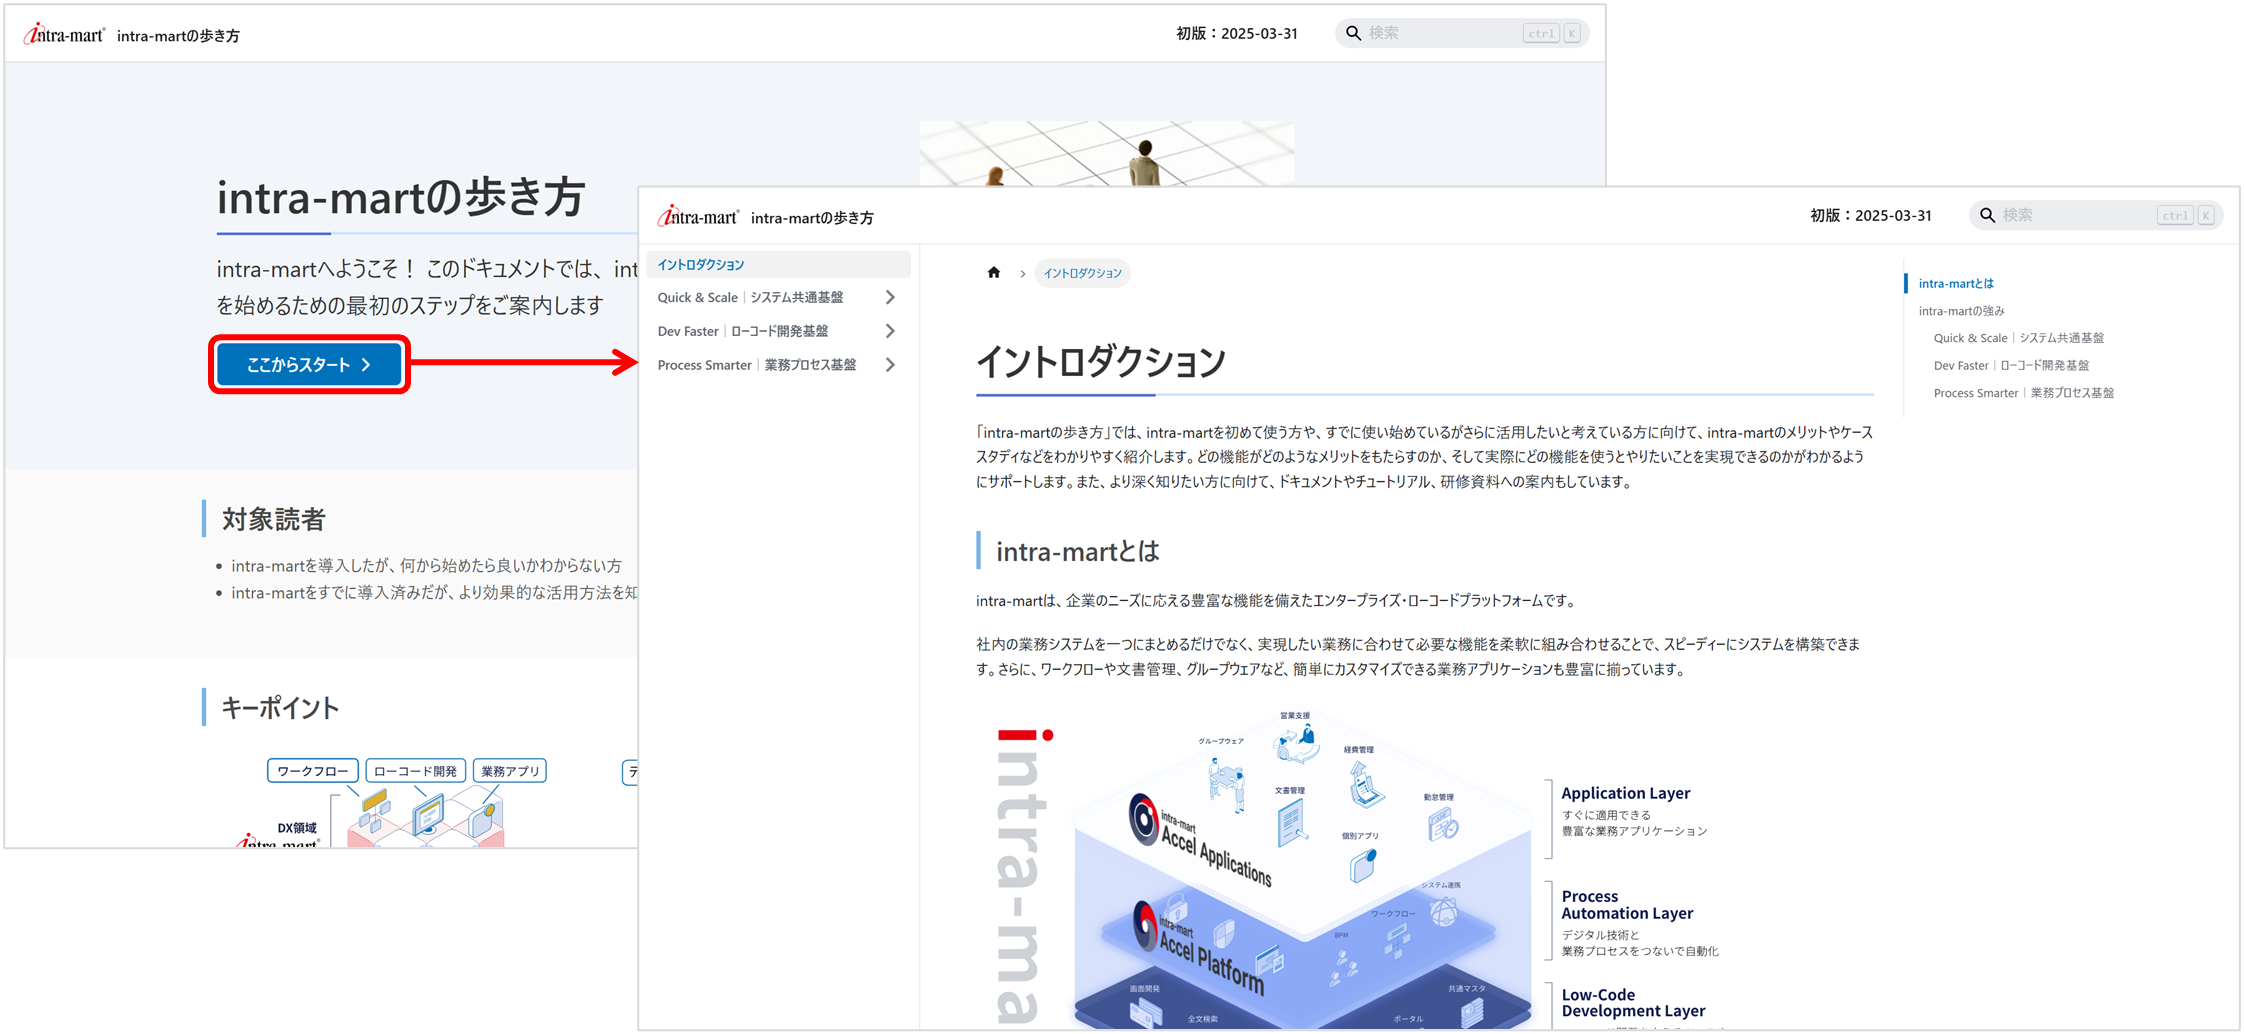Click イントロダクション breadcrumb chip
The width and height of the screenshot is (2244, 1034).
[x=1083, y=272]
